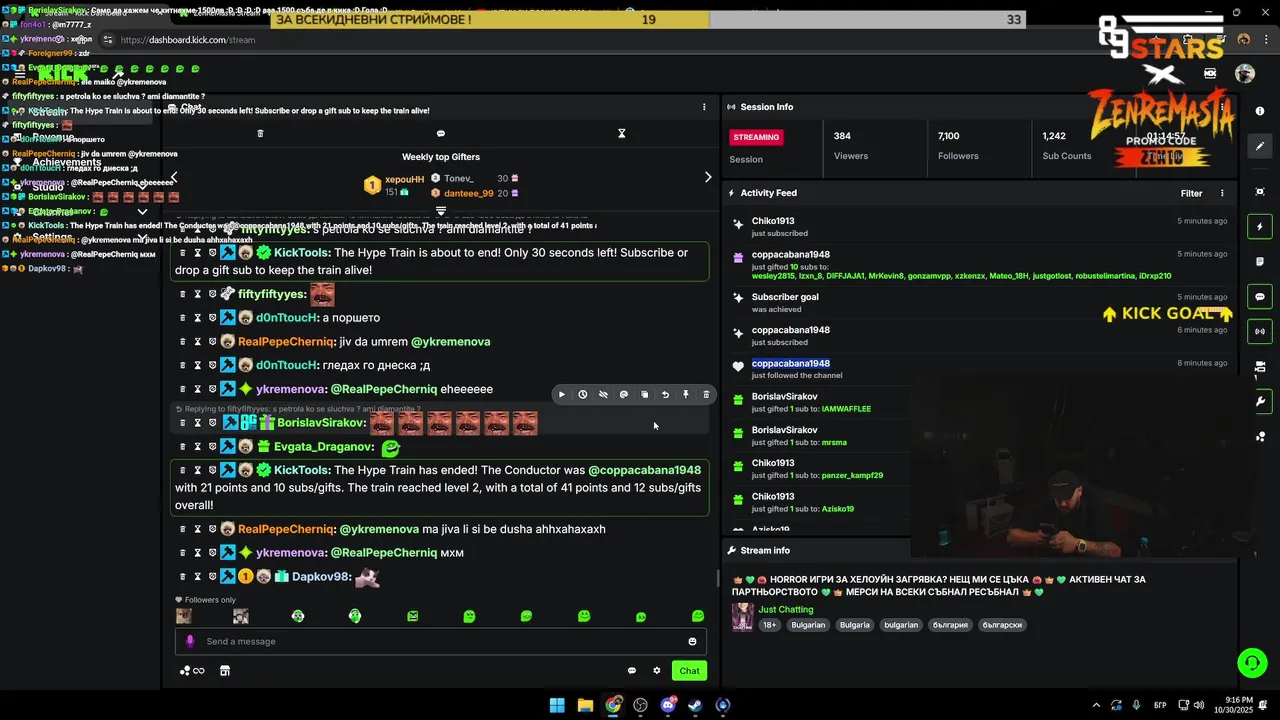
Task: Click the chat bubble icon beside the gear
Action: (x=632, y=671)
